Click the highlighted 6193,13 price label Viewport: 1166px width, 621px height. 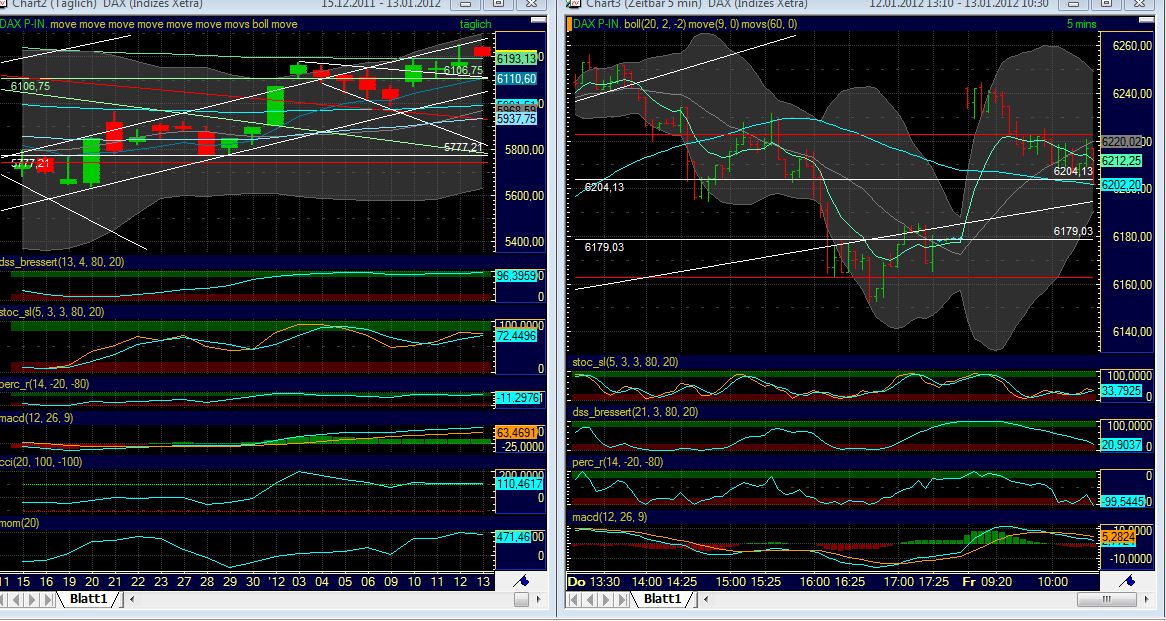pyautogui.click(x=516, y=58)
